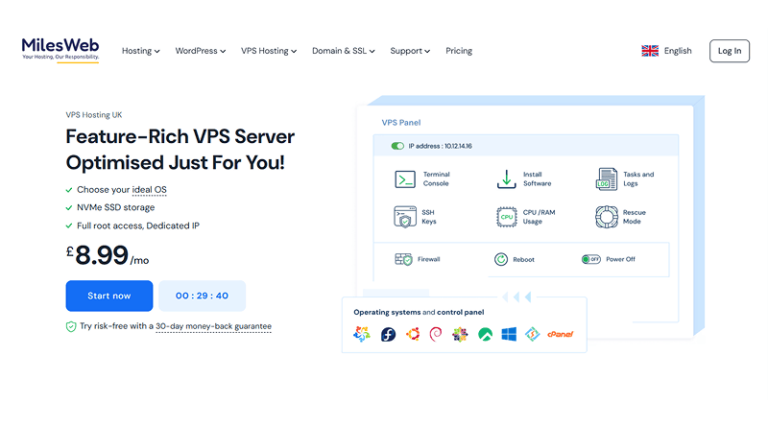Select the SSH Keys icon
The image size is (768, 427).
405,217
